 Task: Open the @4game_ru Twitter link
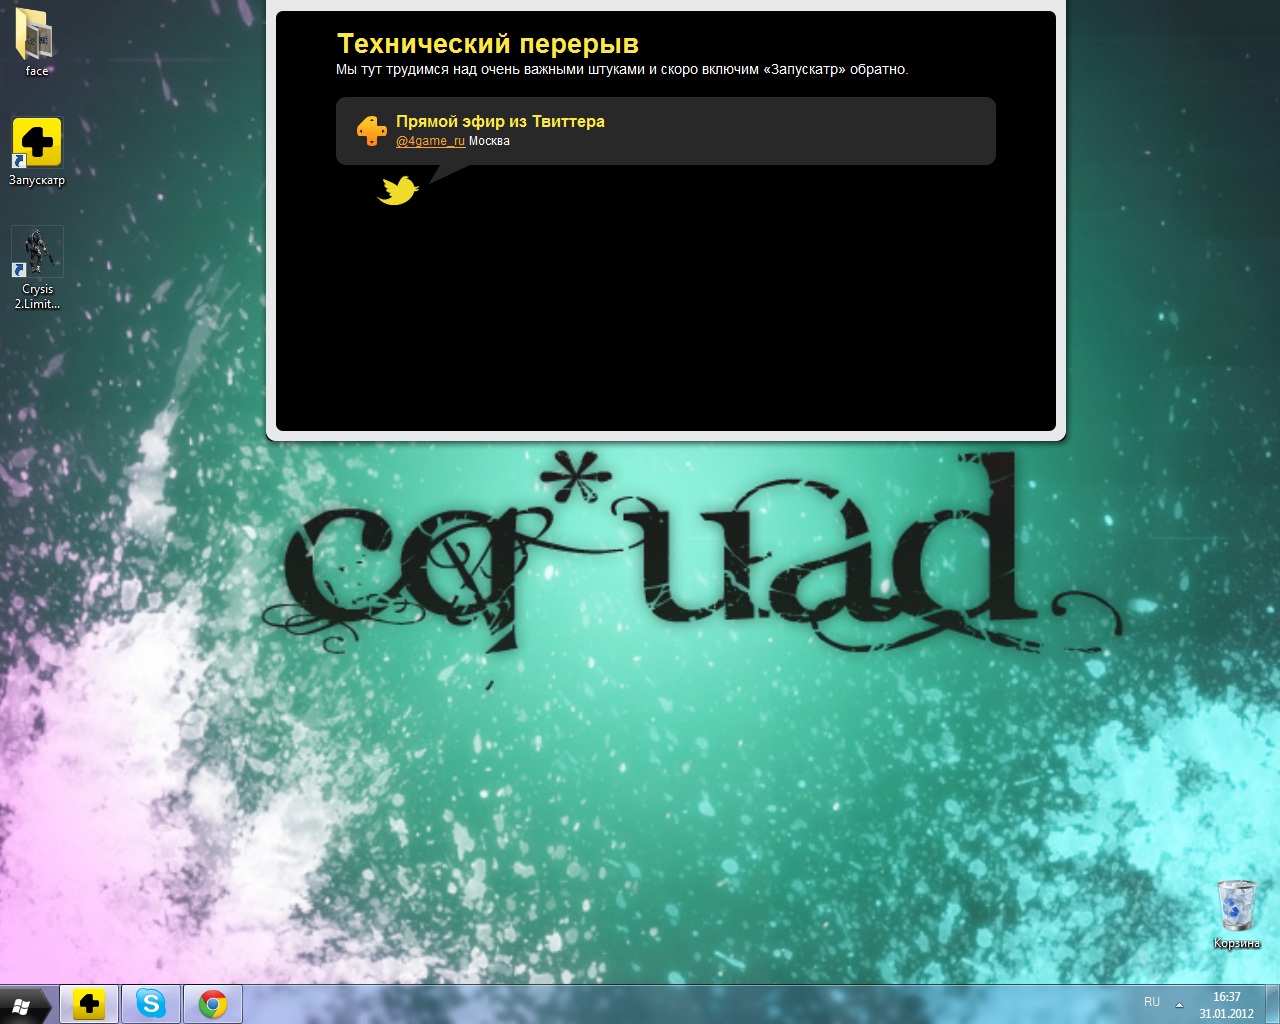pos(430,141)
